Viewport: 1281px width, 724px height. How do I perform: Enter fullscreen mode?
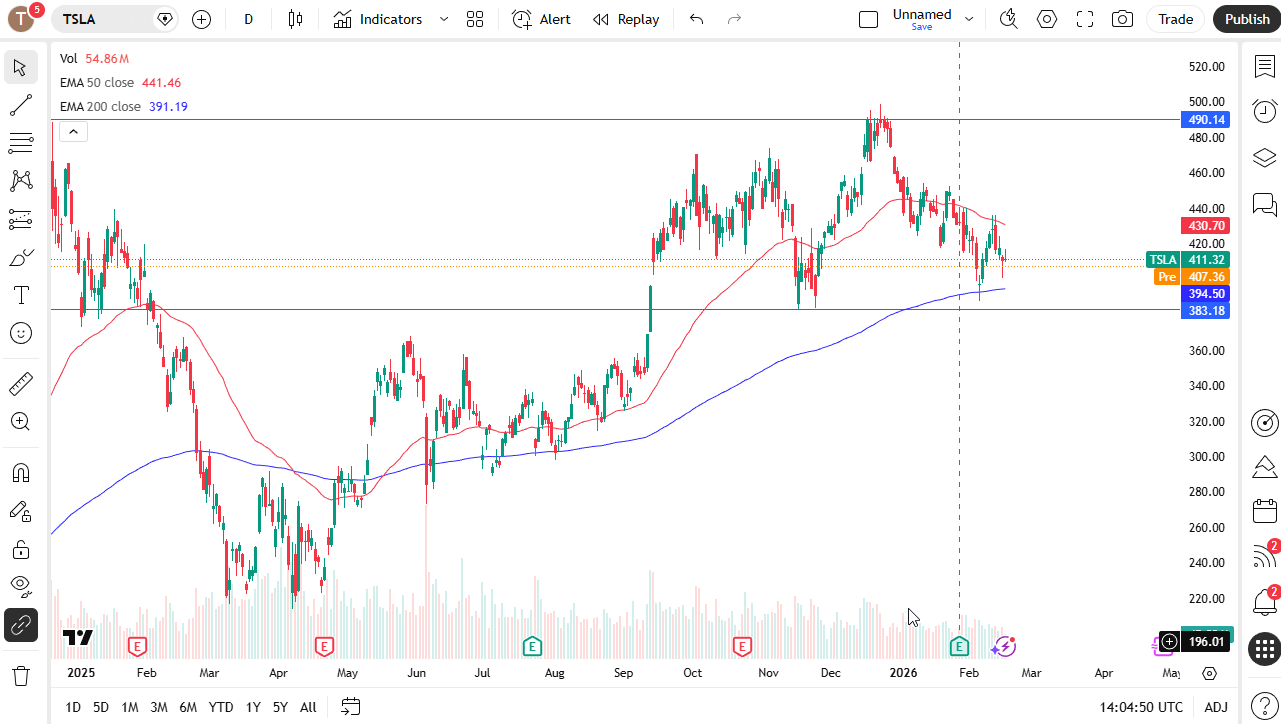coord(1085,19)
